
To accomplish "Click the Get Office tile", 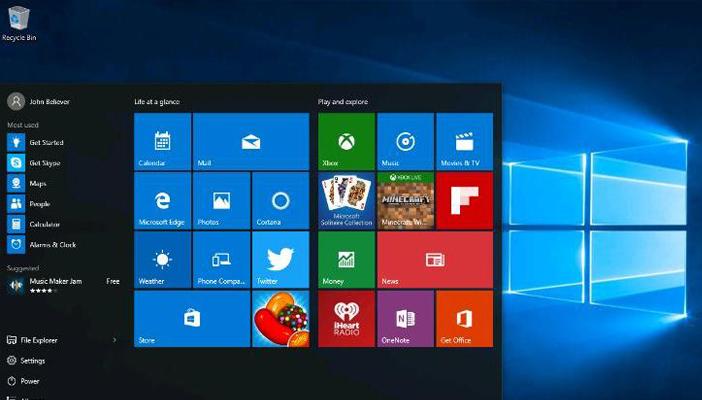I will coord(464,318).
